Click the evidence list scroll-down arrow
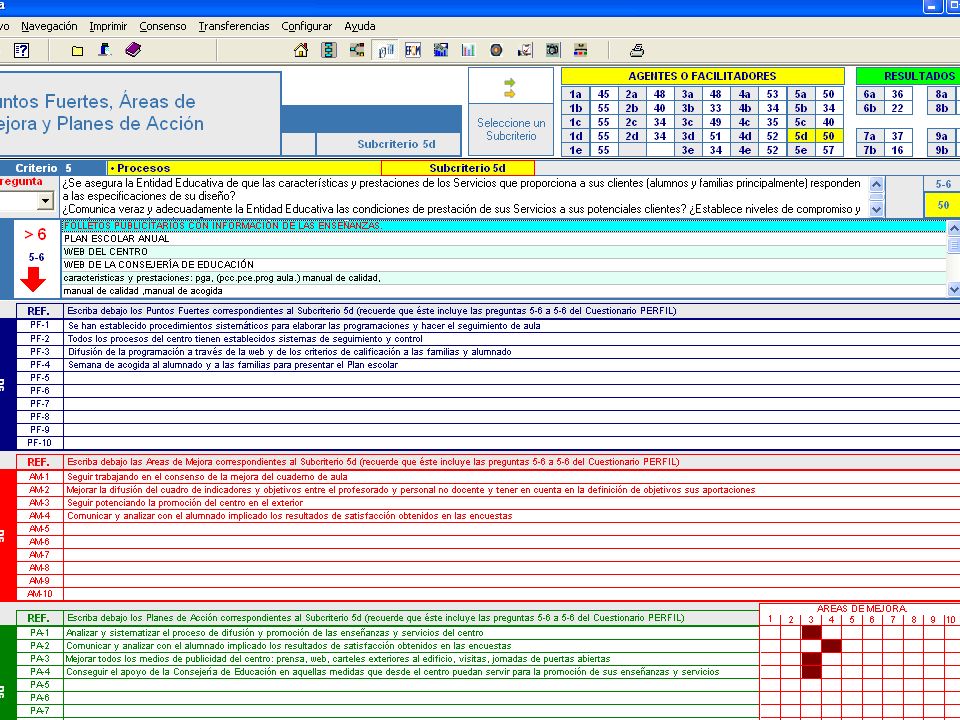The image size is (960, 720). 953,290
